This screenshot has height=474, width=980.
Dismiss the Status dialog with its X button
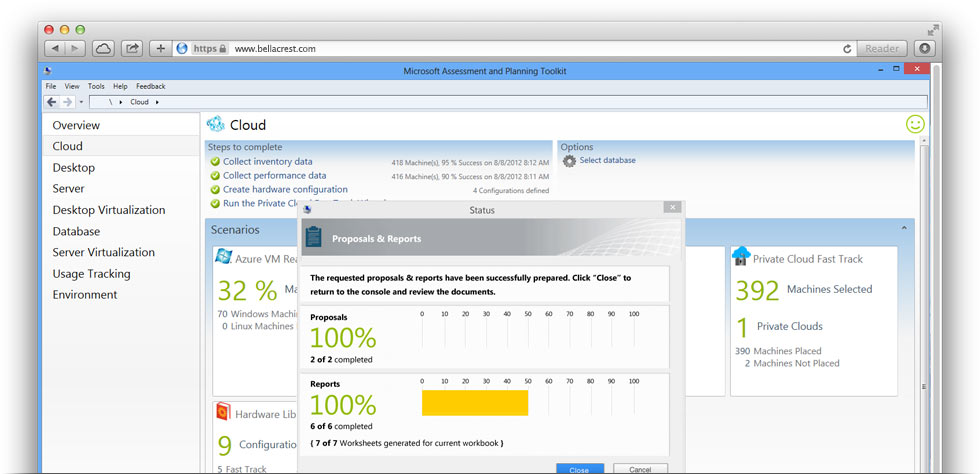(672, 207)
